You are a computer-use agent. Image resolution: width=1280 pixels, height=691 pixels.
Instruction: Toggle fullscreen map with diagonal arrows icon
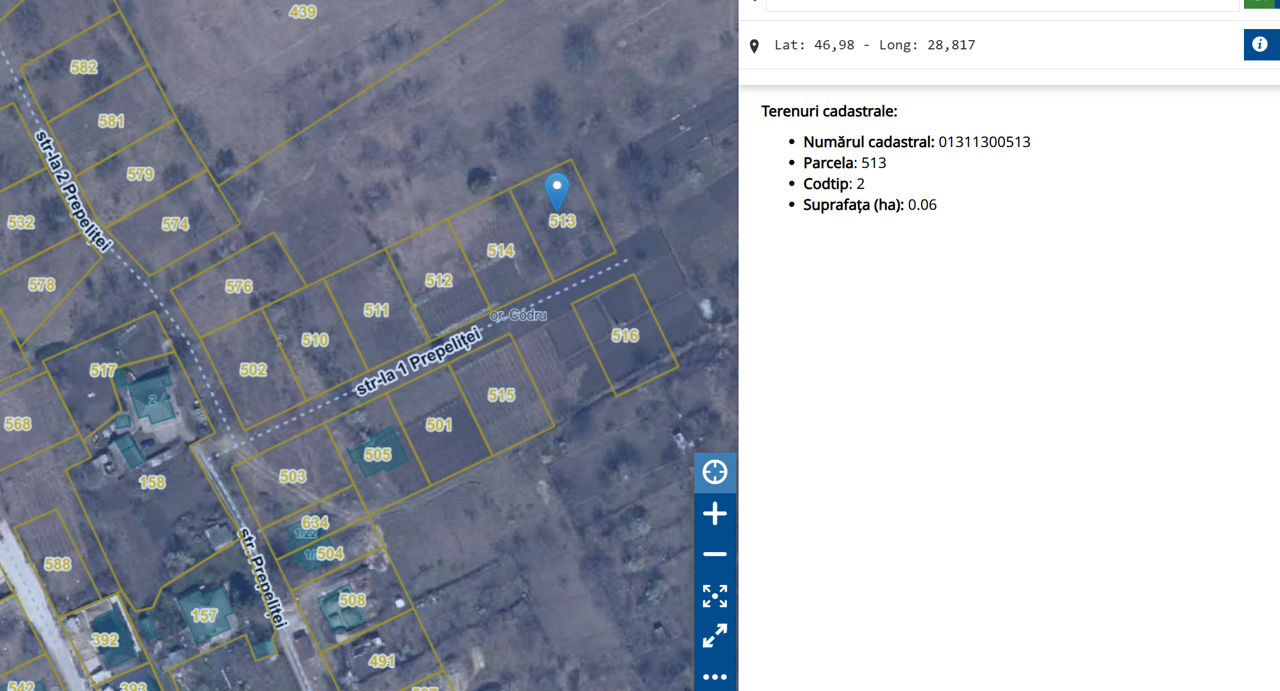pyautogui.click(x=715, y=636)
